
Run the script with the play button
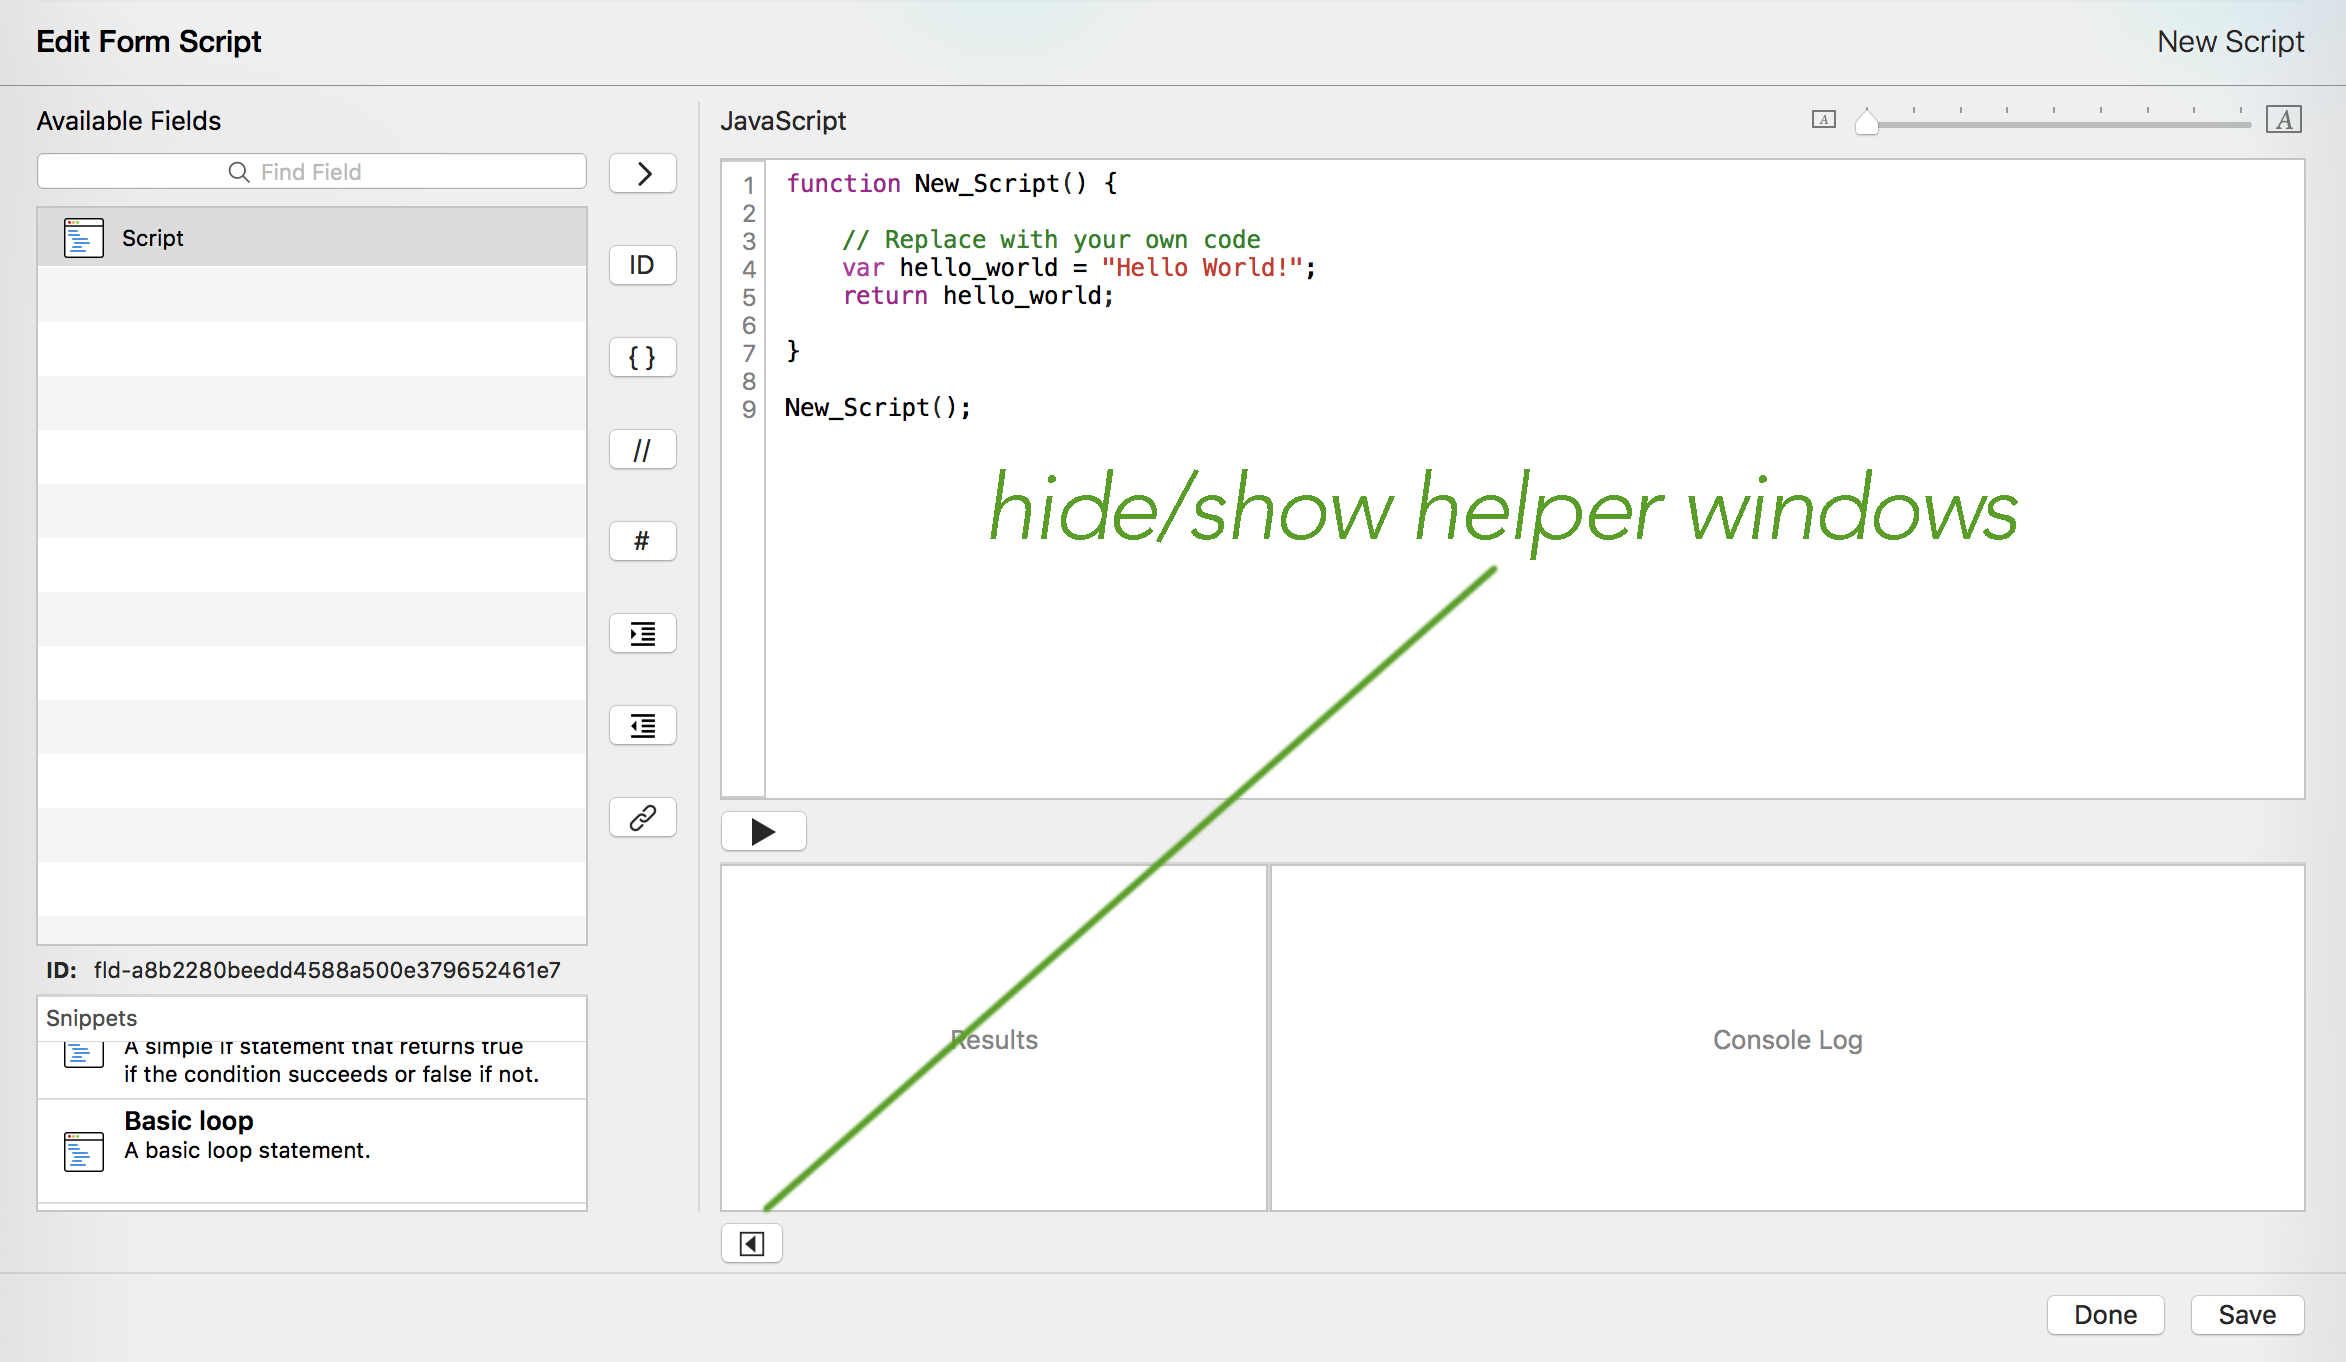(x=763, y=832)
